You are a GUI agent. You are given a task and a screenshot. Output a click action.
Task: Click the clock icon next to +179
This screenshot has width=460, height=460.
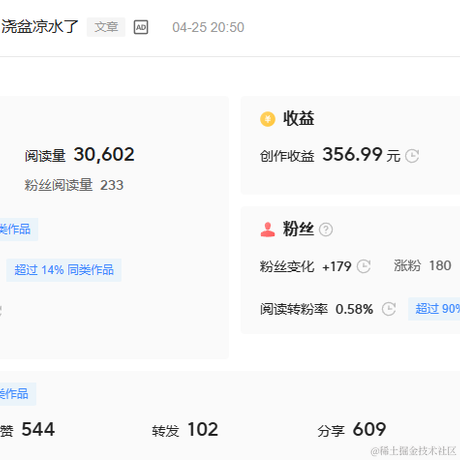pos(364,266)
